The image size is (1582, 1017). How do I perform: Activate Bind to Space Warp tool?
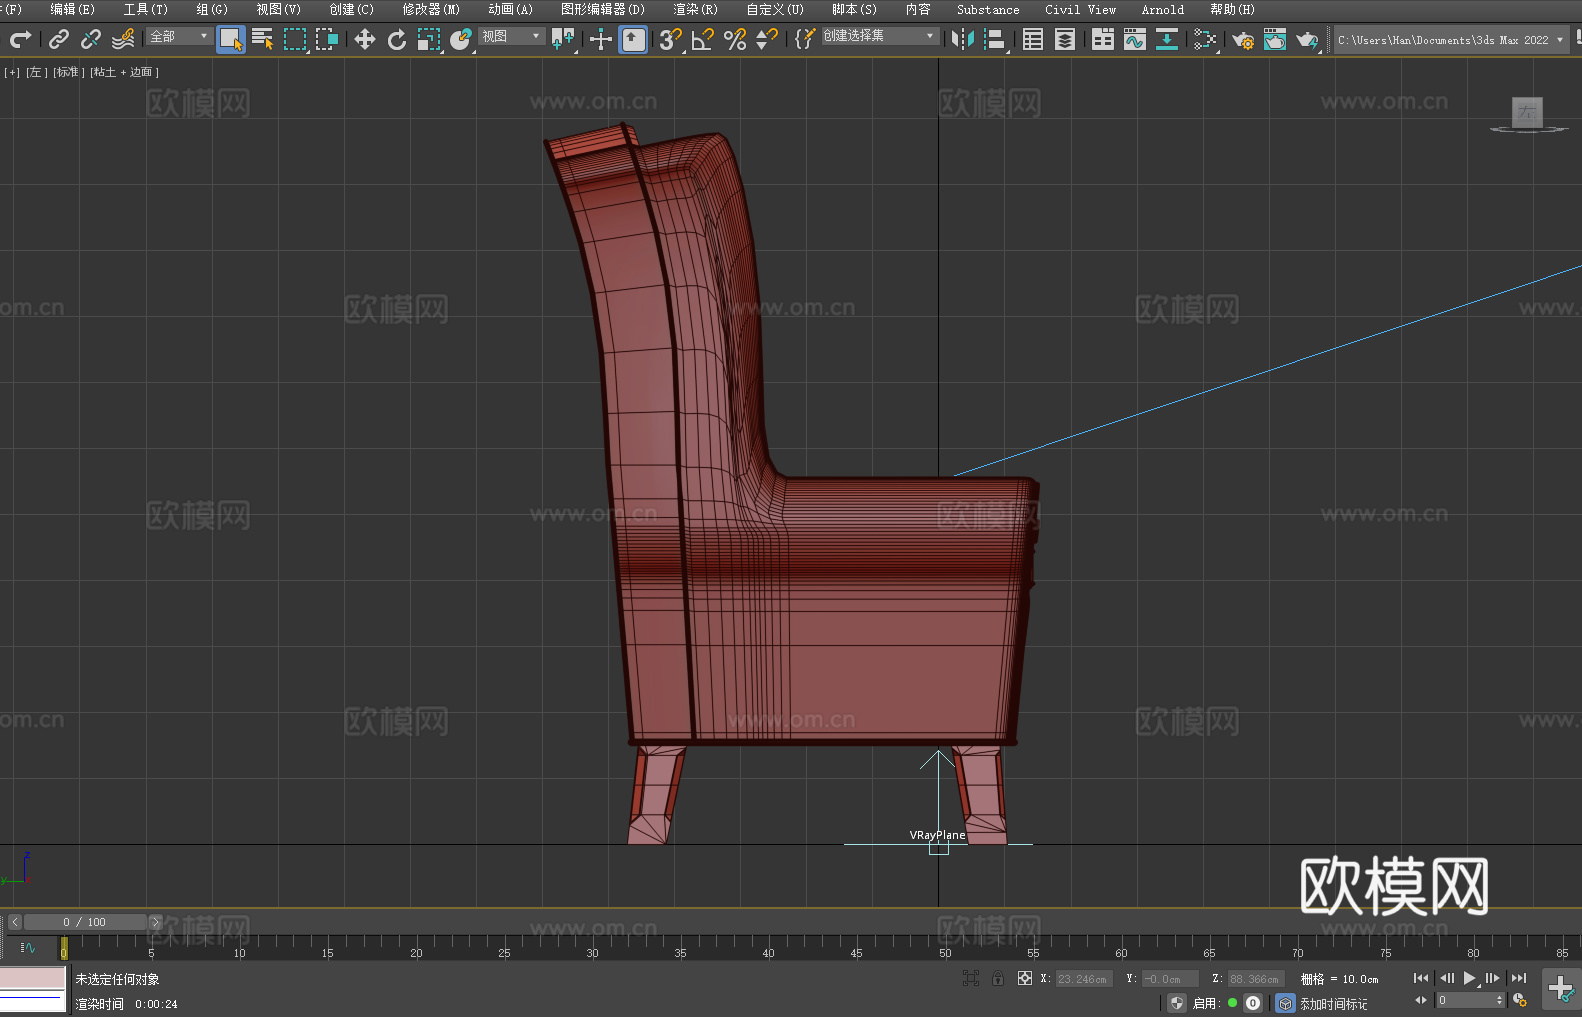(123, 39)
